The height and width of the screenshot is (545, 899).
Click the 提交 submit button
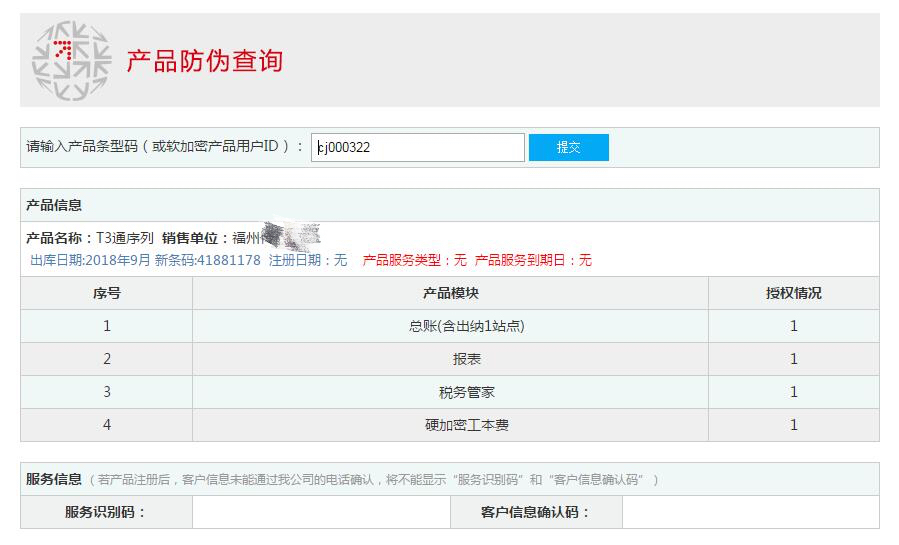(x=568, y=147)
